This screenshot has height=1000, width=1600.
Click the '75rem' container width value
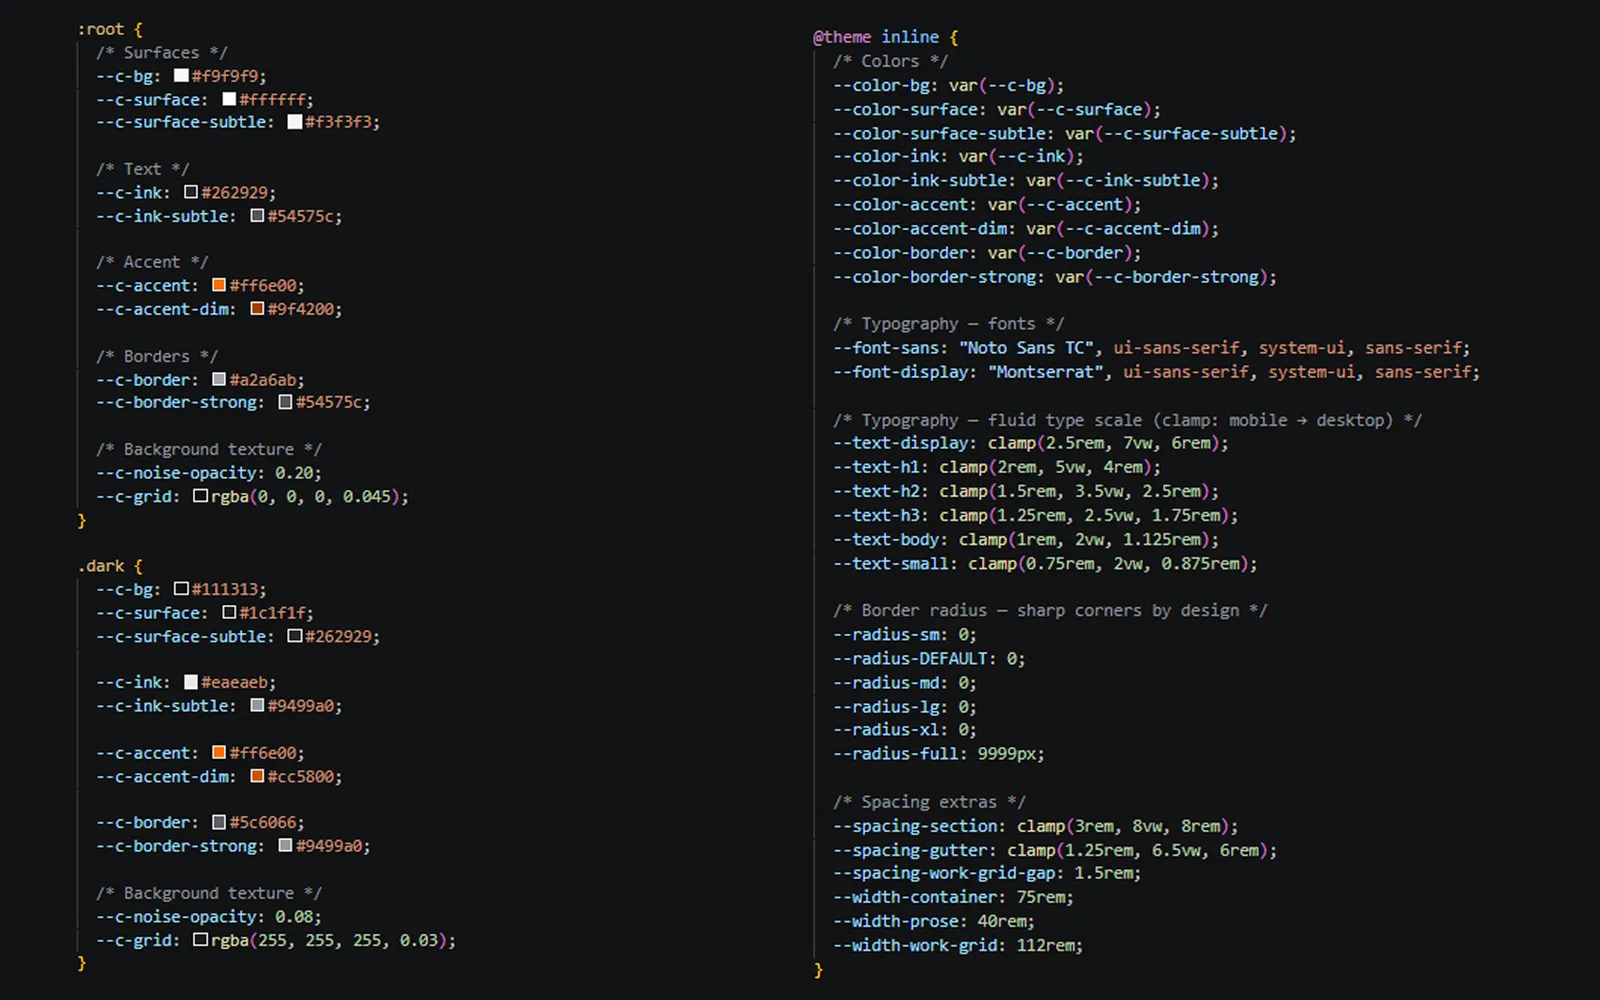click(x=1040, y=897)
